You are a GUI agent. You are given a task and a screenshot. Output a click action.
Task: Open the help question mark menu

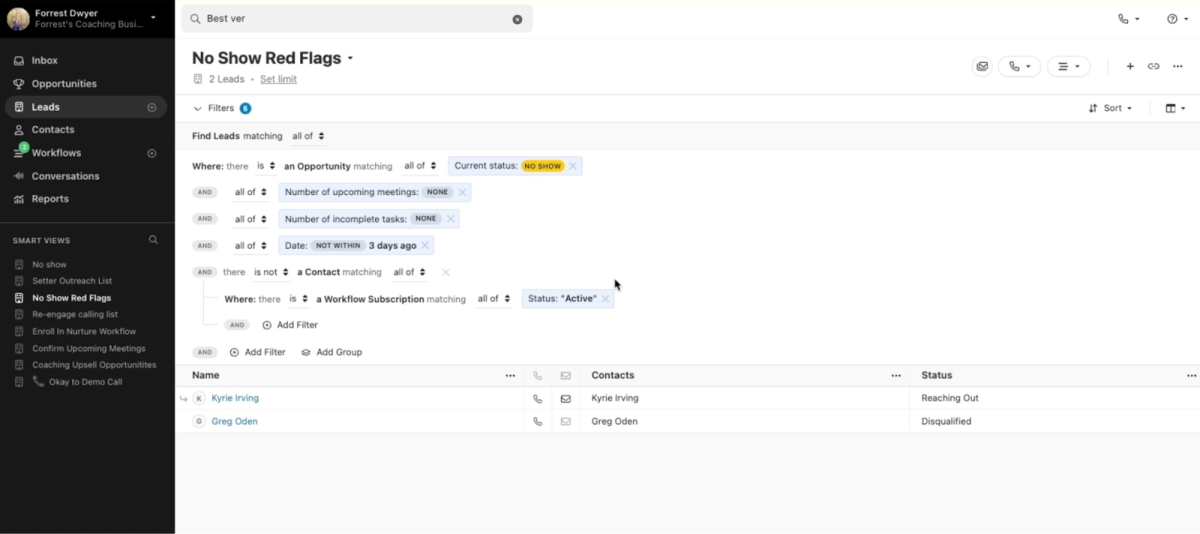[1177, 19]
